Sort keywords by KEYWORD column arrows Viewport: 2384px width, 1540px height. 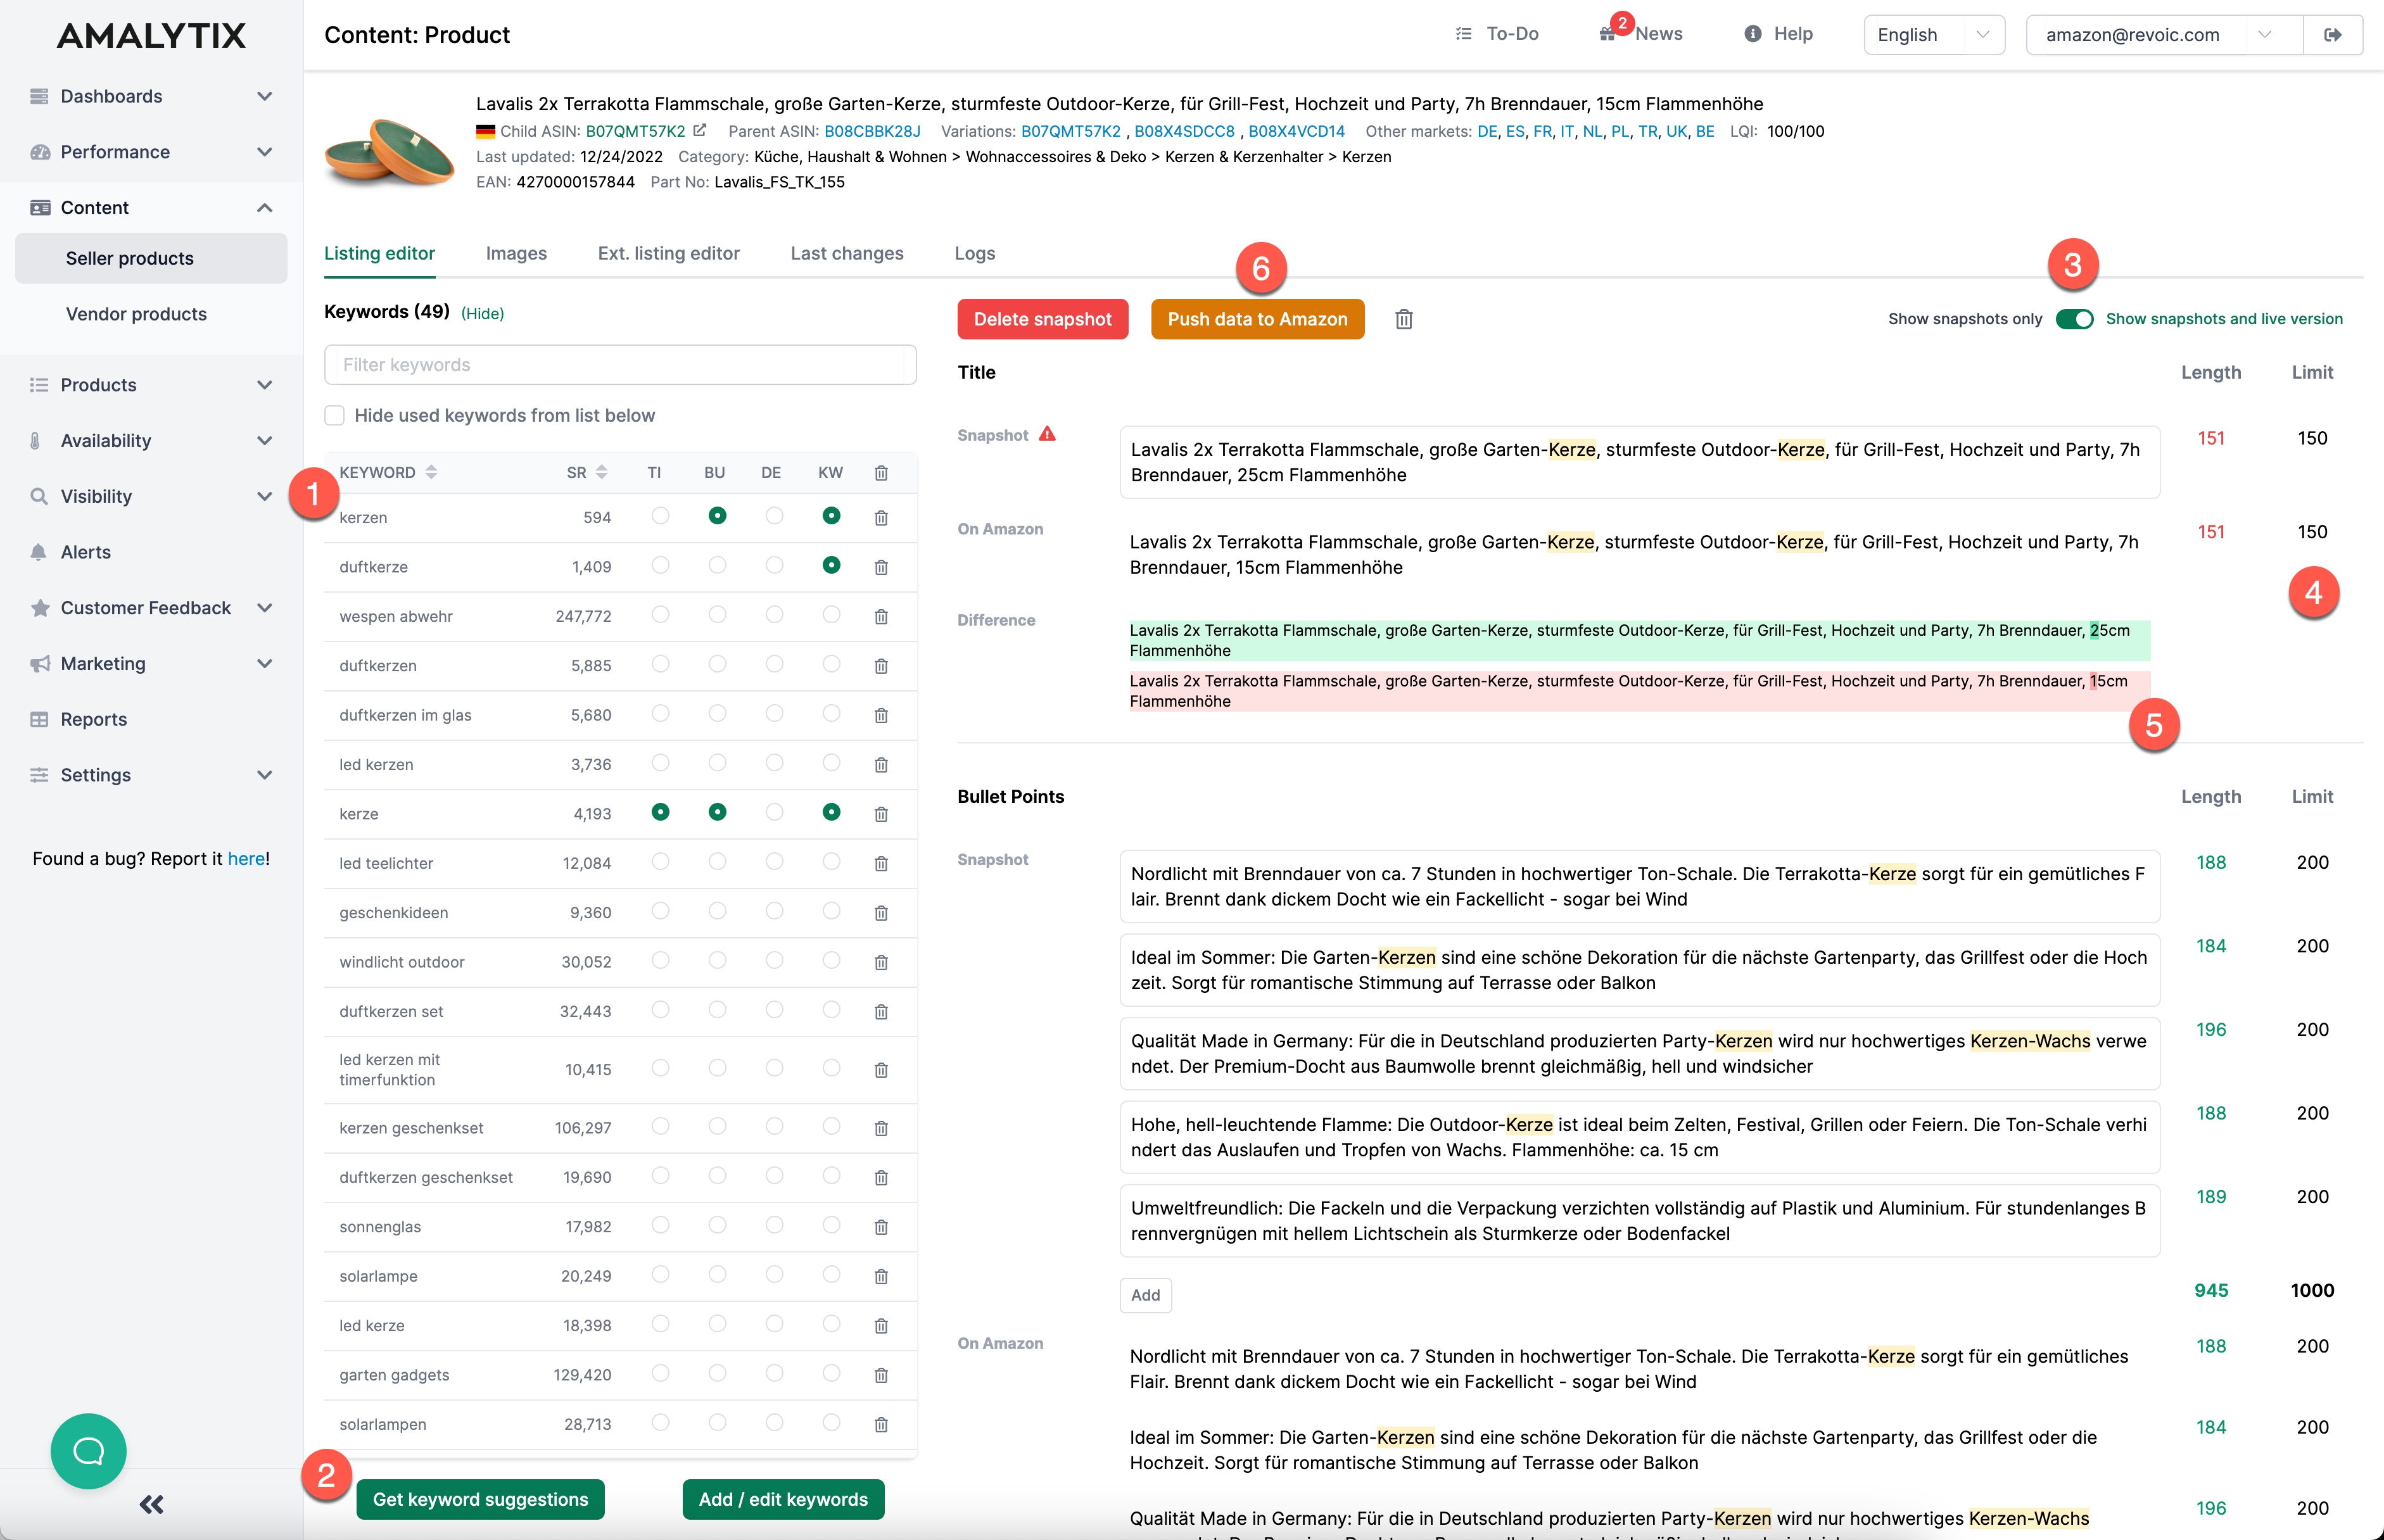[x=431, y=472]
